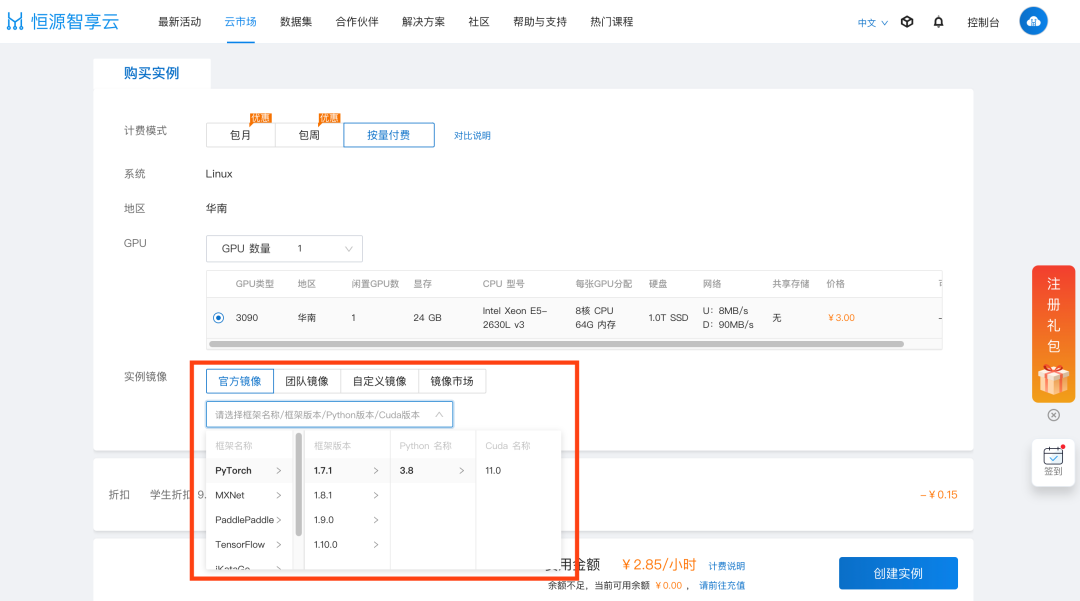Click the cube icon in header

tap(907, 22)
